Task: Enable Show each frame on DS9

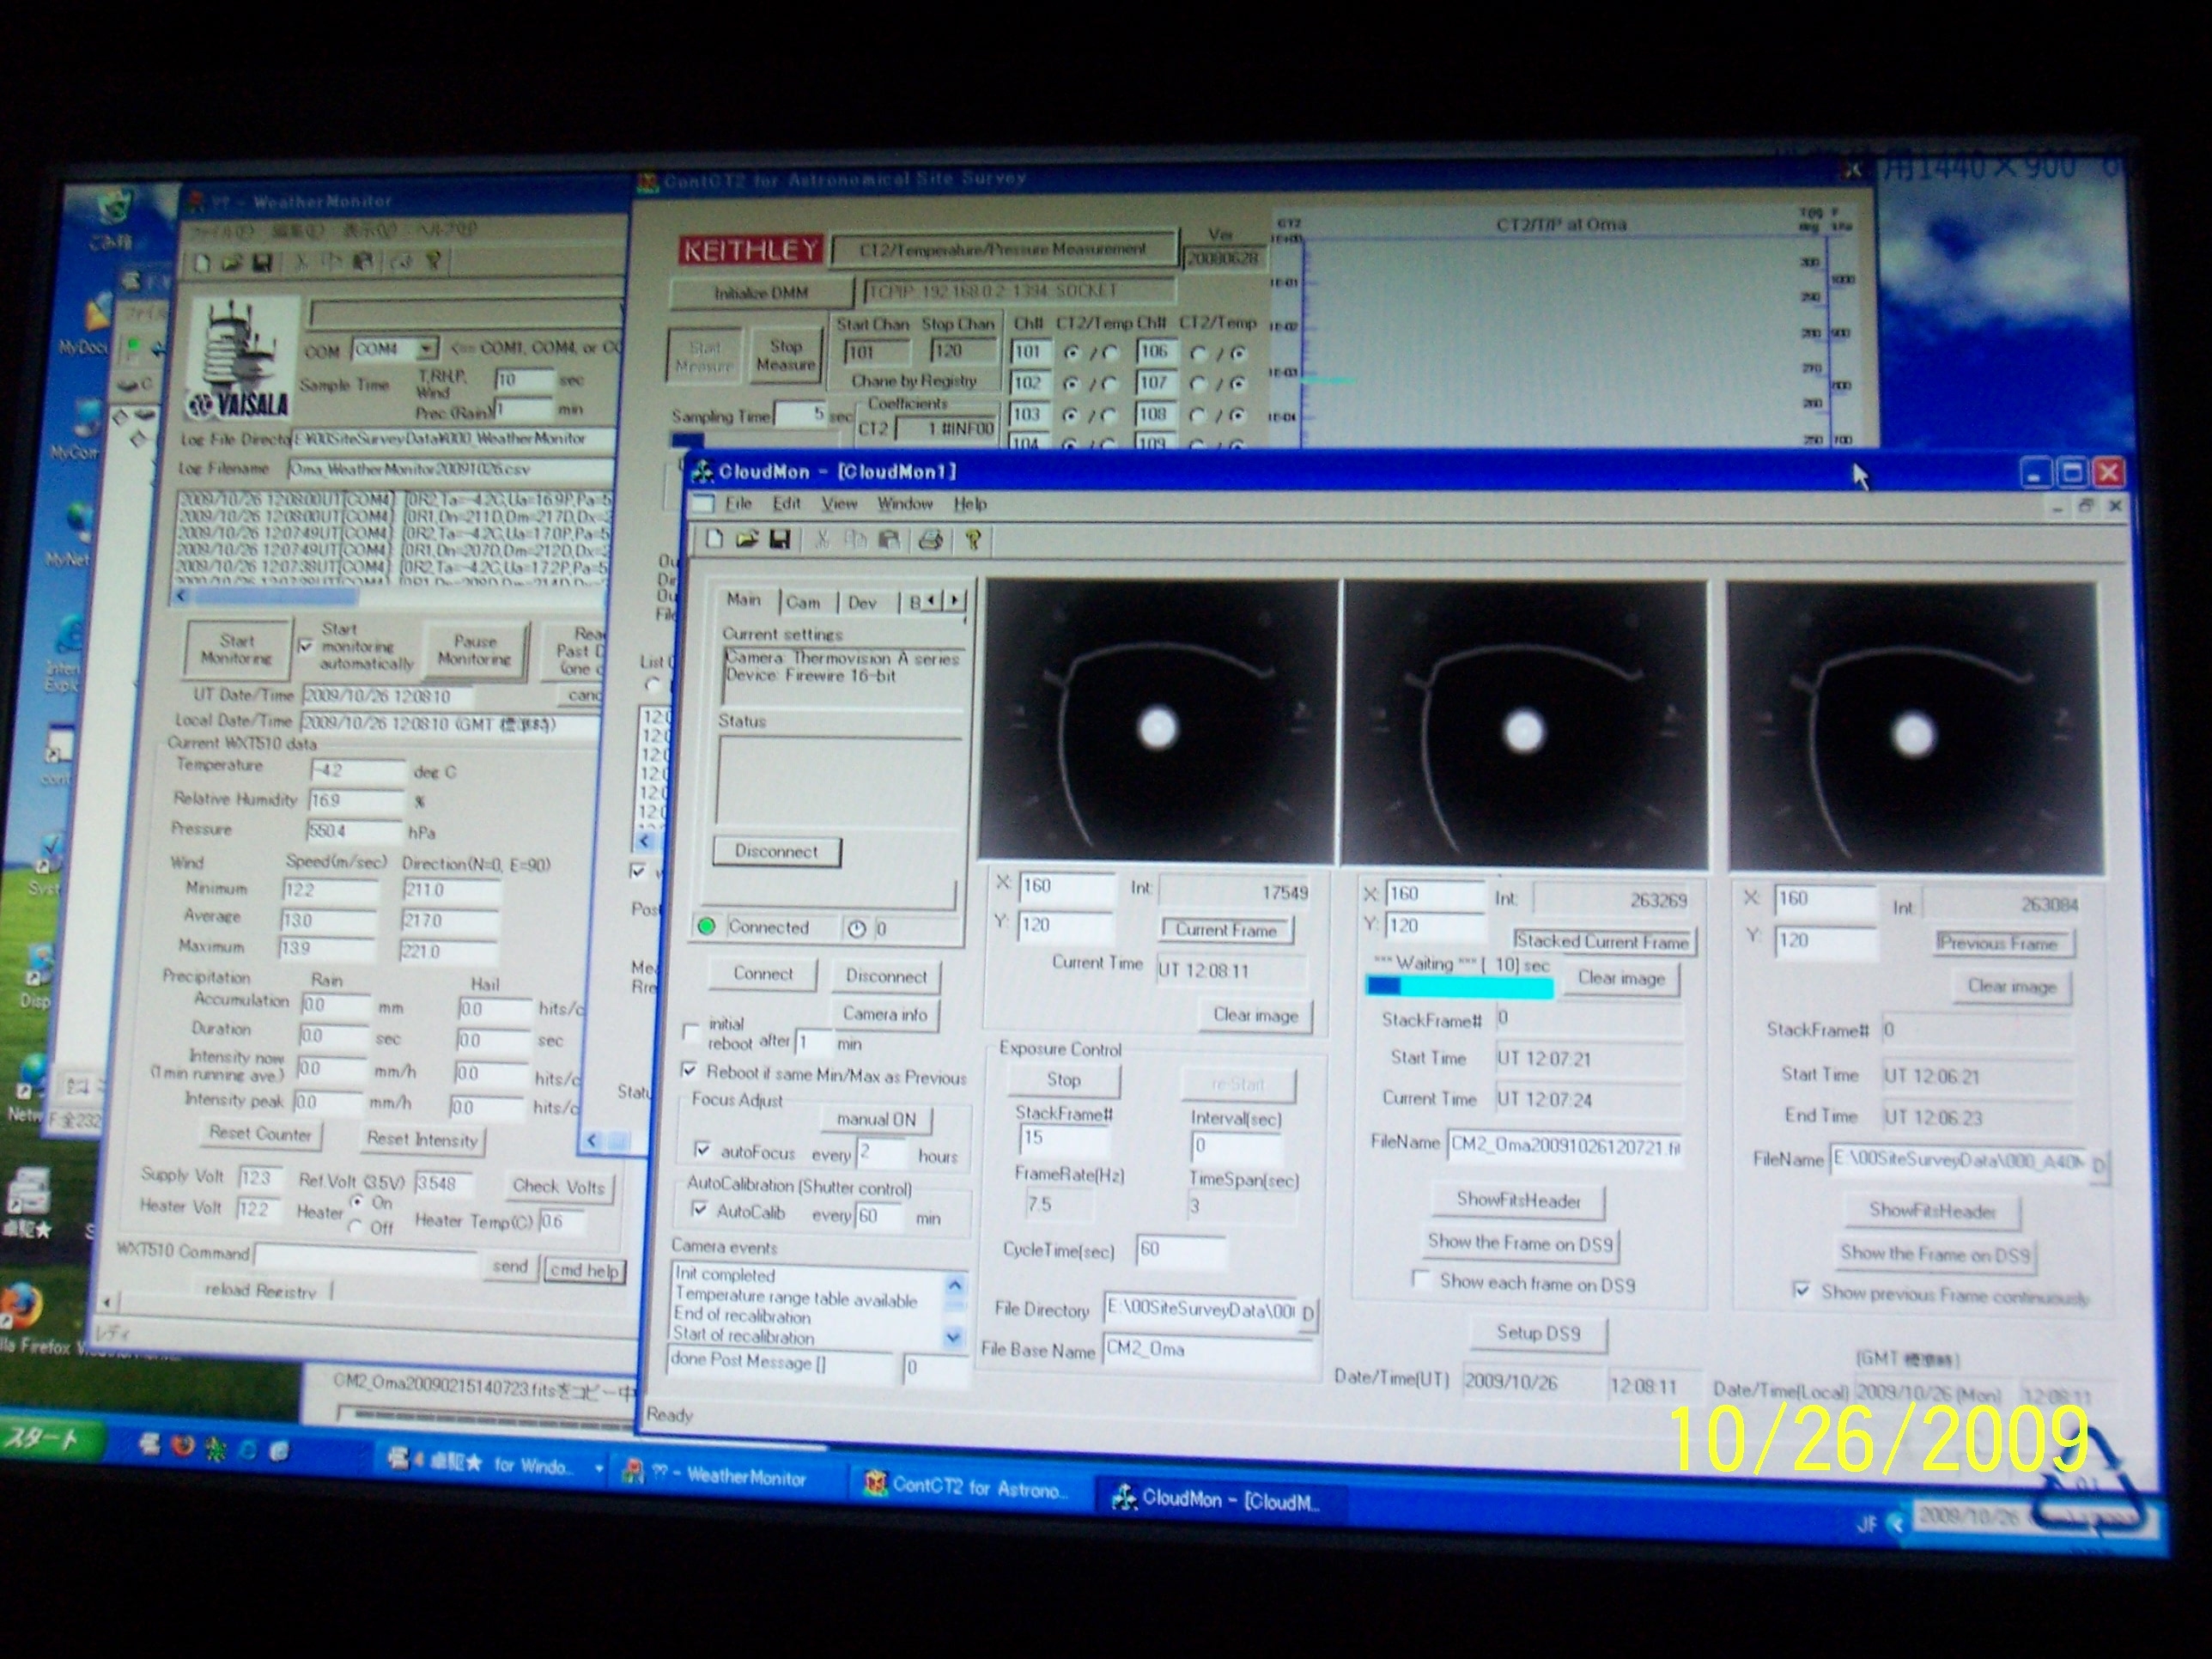Action: point(1420,1279)
